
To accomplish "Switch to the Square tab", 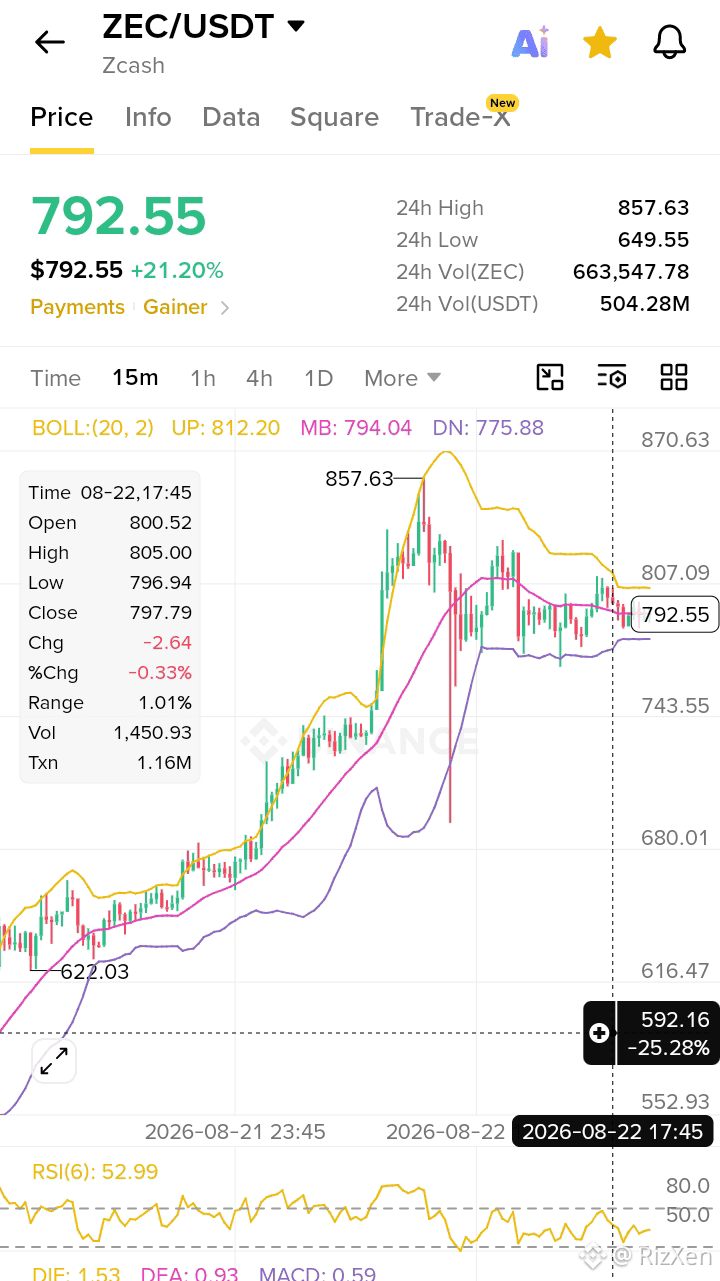I will click(334, 117).
